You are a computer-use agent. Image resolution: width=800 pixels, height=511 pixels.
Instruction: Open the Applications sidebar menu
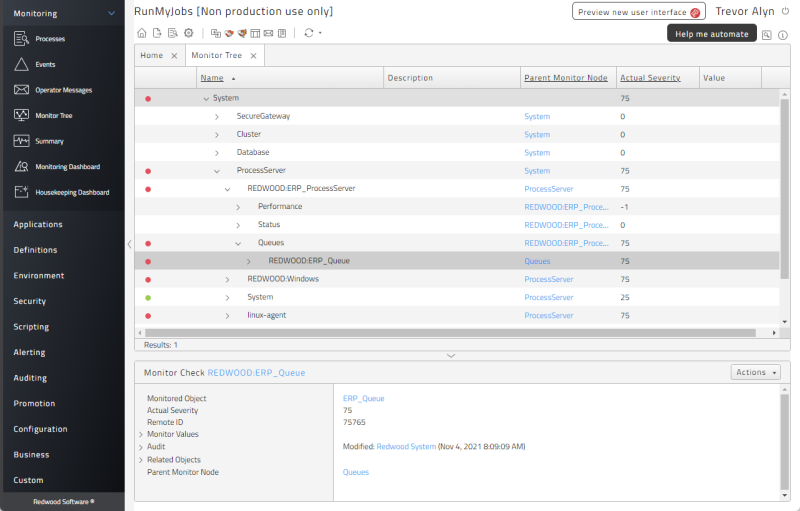click(38, 224)
